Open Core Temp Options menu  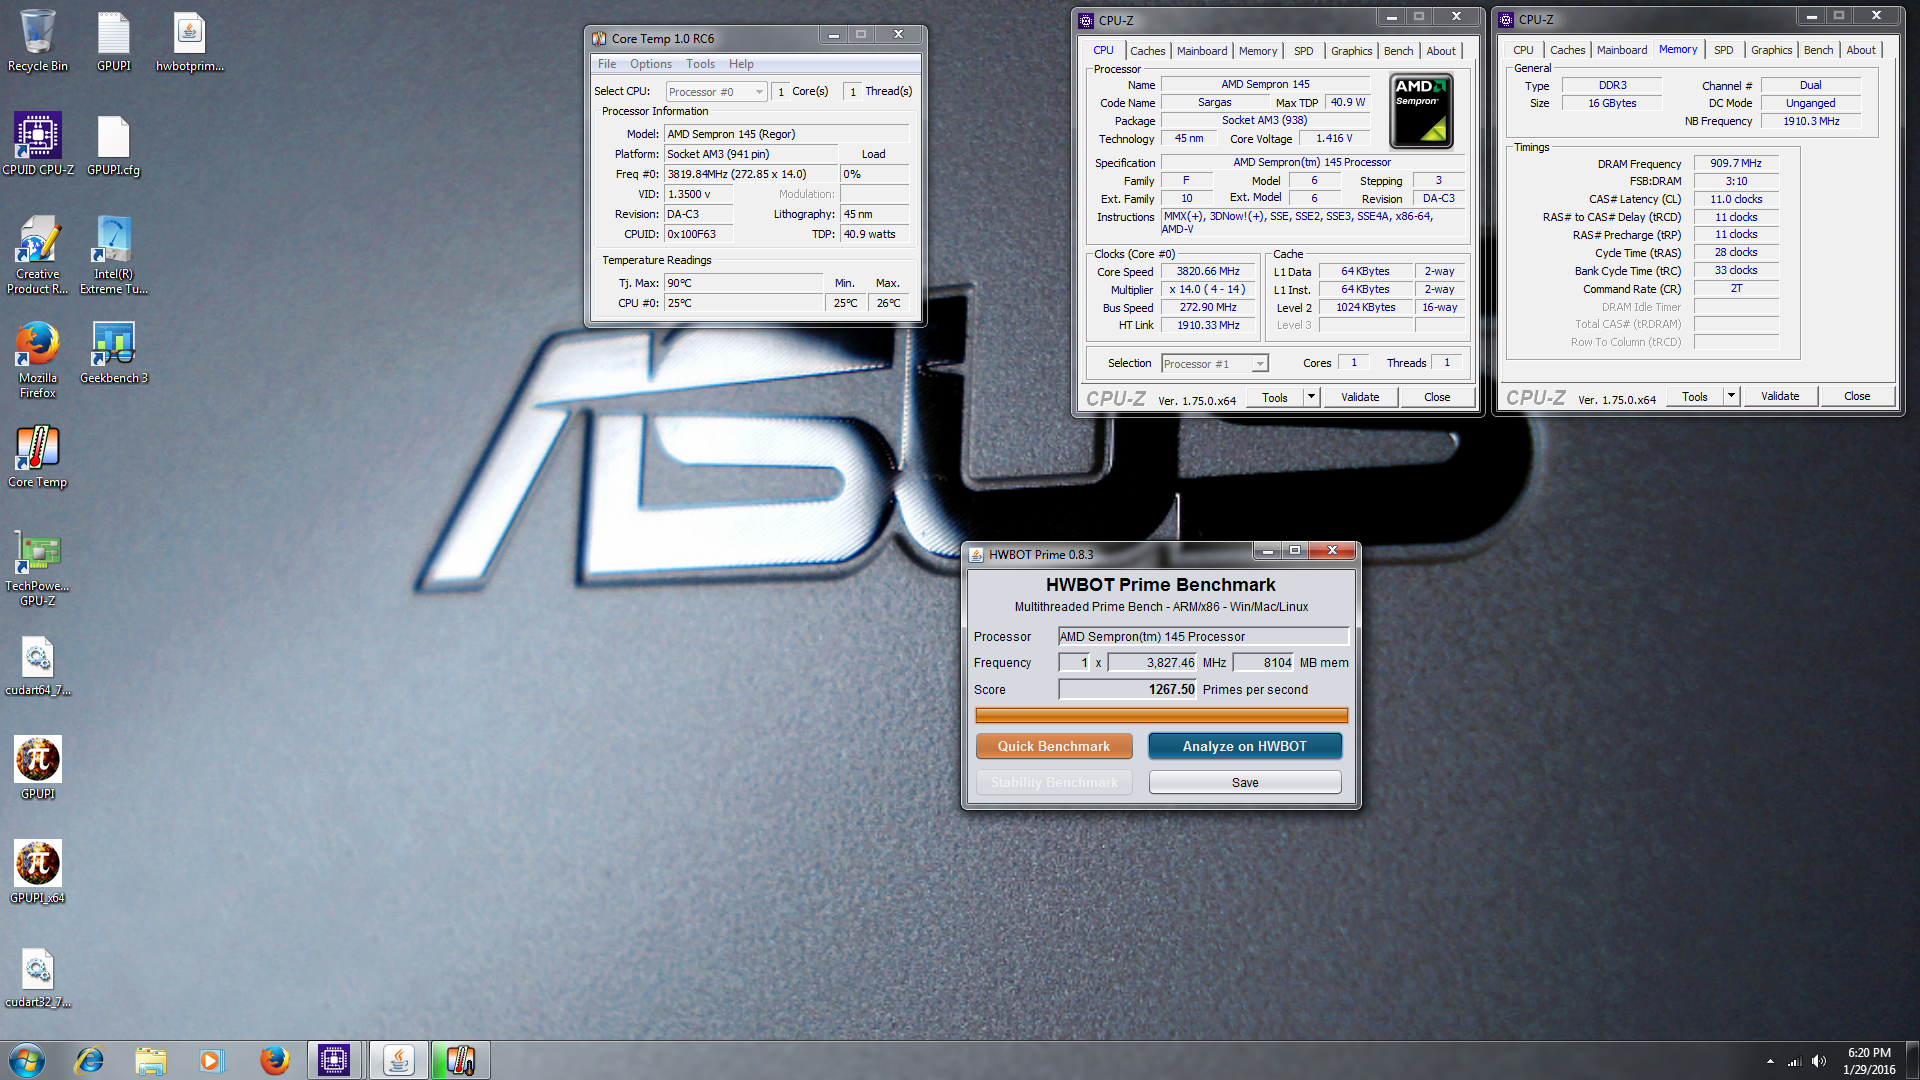click(651, 64)
